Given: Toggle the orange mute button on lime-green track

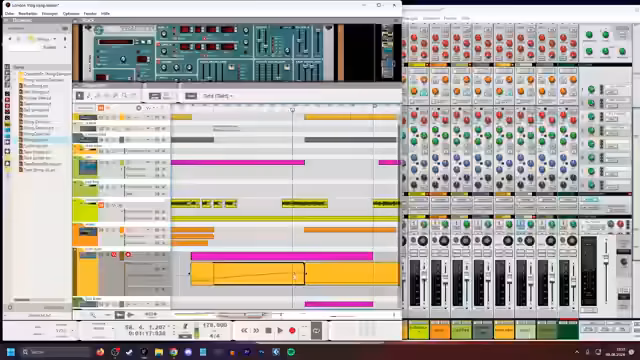Looking at the screenshot, I should coord(101,205).
